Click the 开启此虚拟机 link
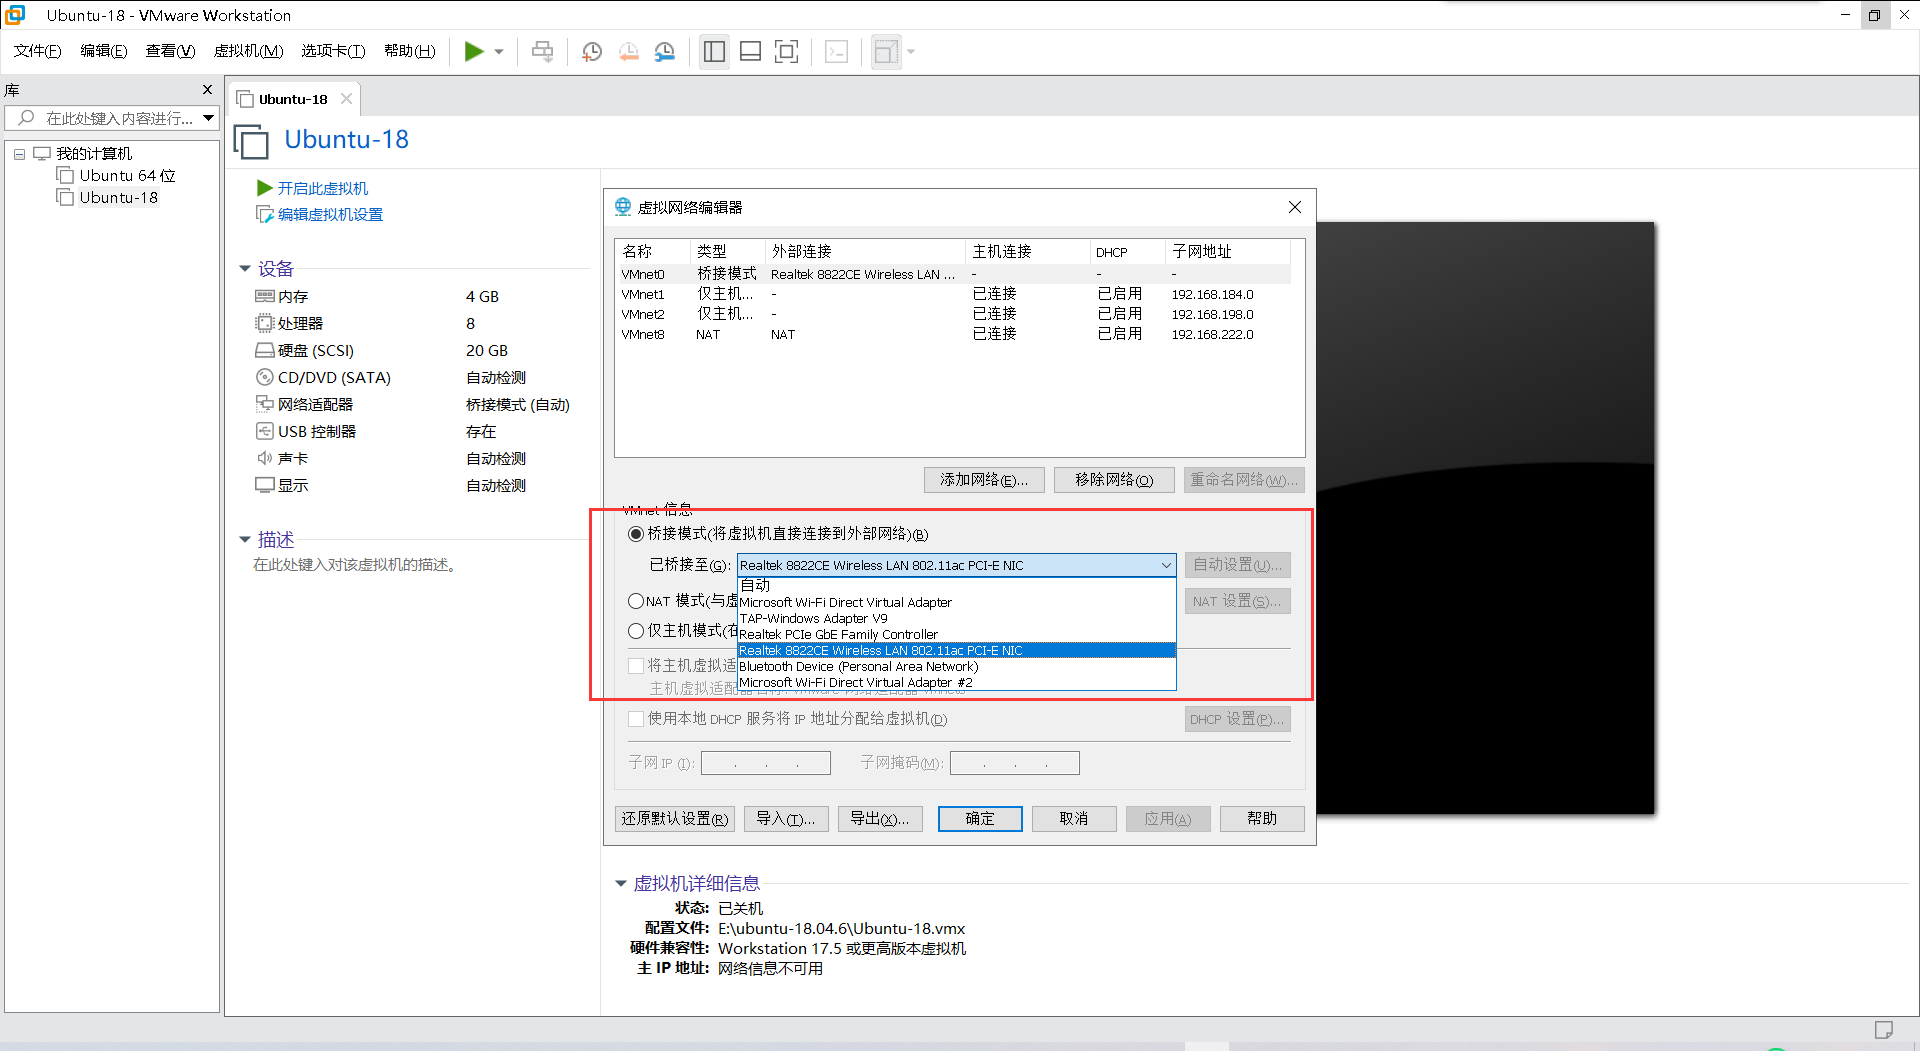This screenshot has height=1051, width=1920. tap(322, 188)
